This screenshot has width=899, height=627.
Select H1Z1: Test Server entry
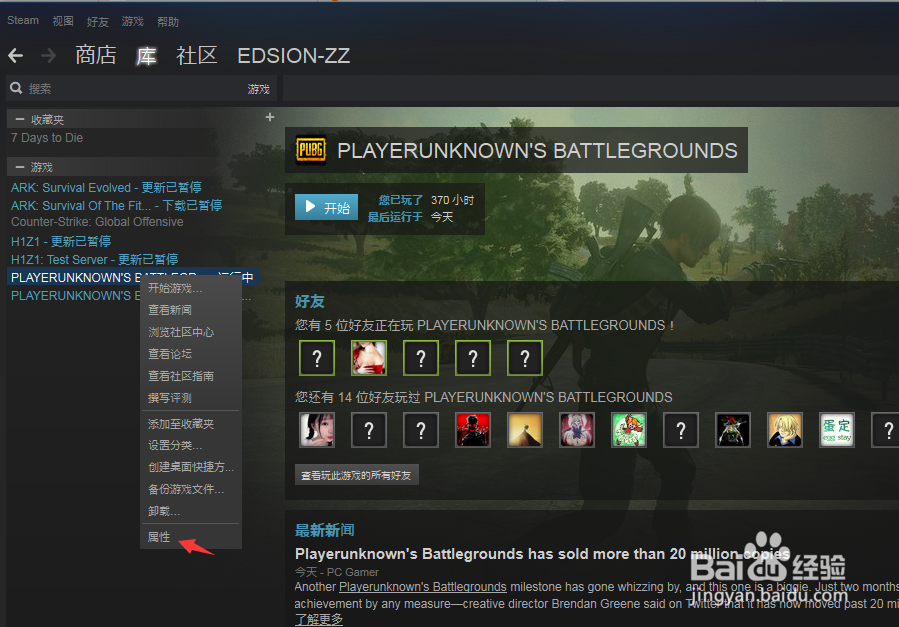[95, 259]
